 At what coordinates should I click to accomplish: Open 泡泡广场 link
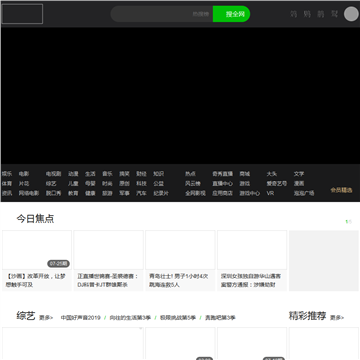click(x=304, y=193)
